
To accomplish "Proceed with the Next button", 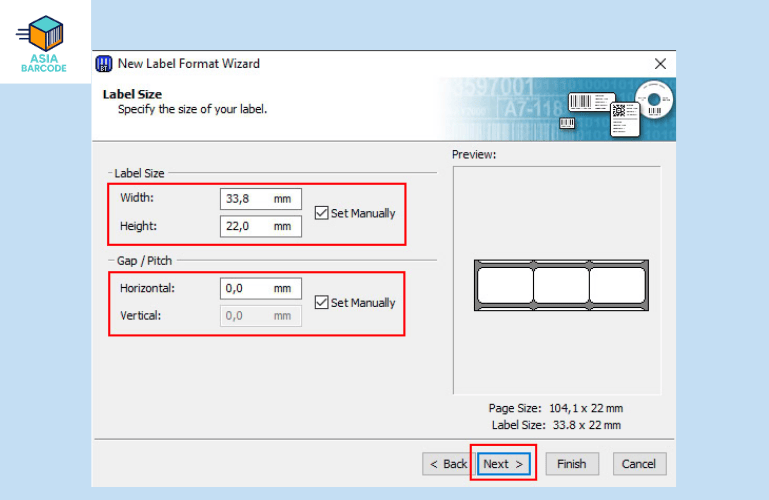I will [x=502, y=464].
